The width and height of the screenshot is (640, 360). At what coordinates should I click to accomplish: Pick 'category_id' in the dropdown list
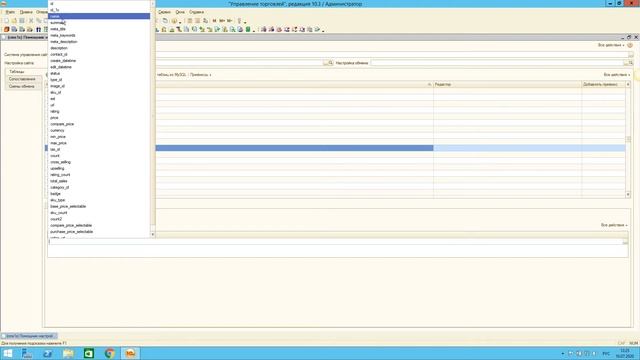(x=60, y=187)
